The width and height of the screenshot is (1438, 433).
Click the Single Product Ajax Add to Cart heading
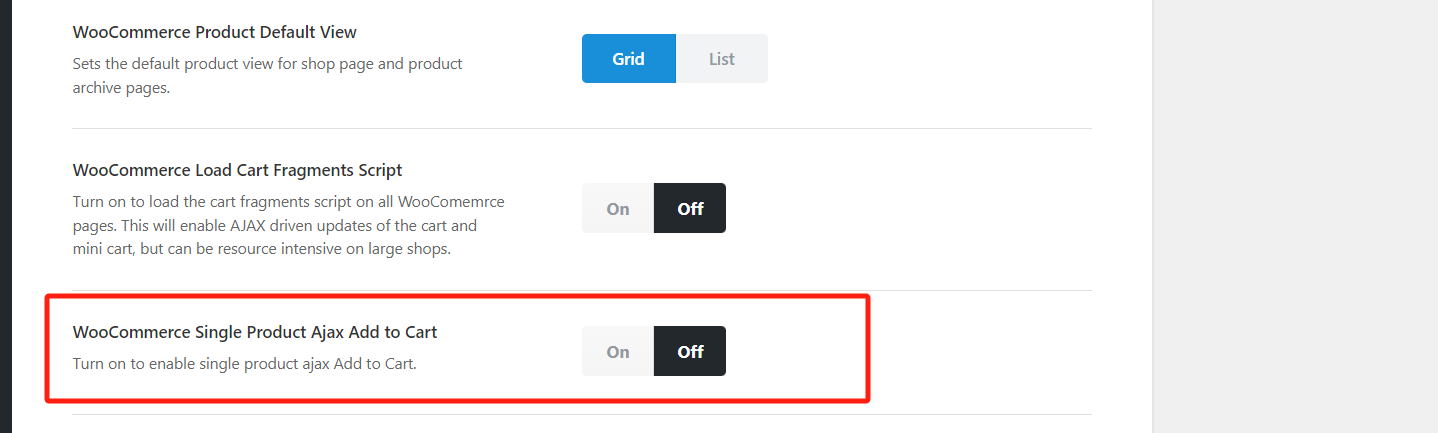[255, 332]
